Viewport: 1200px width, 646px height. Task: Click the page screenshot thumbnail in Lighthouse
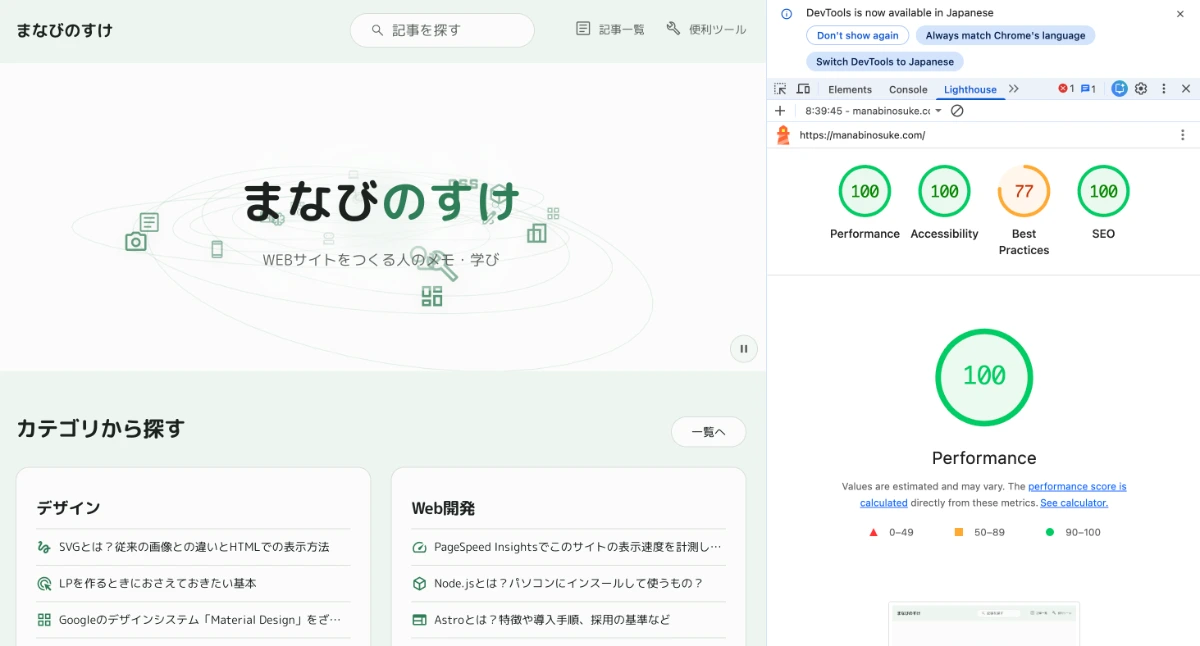click(x=984, y=624)
